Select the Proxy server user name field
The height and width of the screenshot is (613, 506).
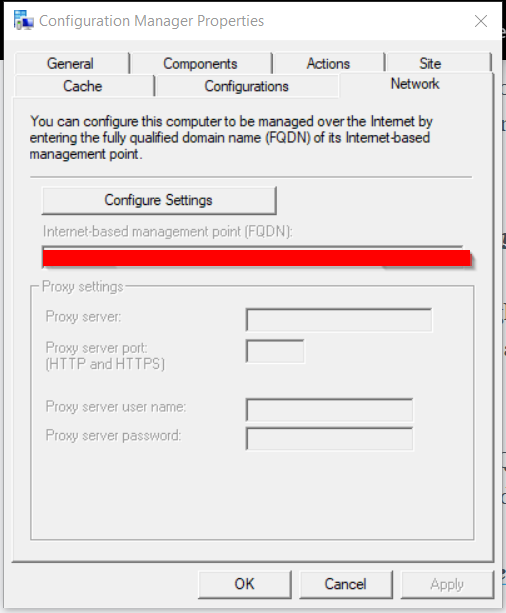[x=329, y=410]
